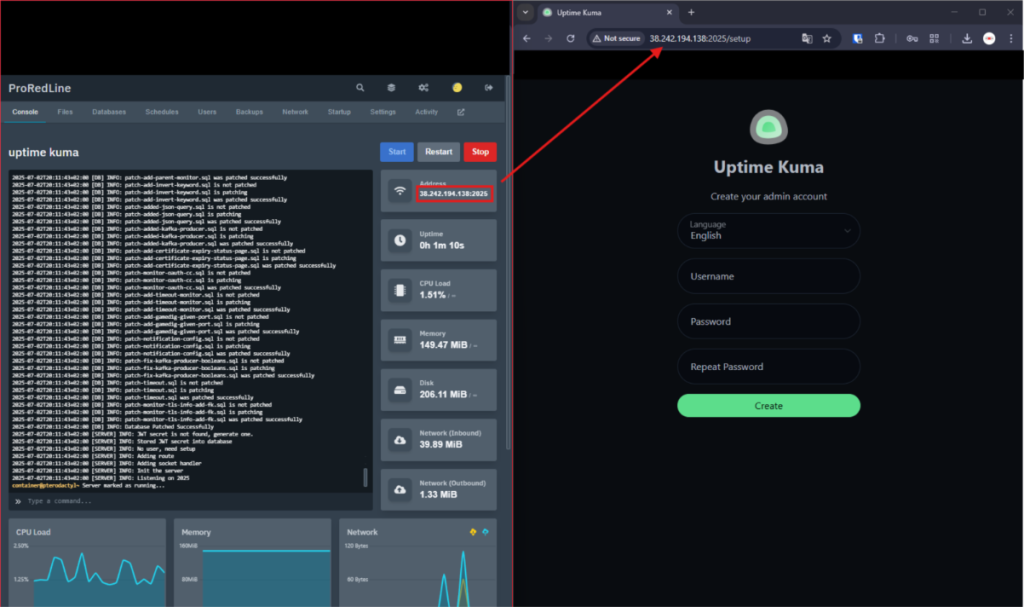
Task: Click the blue Start button
Action: pyautogui.click(x=397, y=152)
